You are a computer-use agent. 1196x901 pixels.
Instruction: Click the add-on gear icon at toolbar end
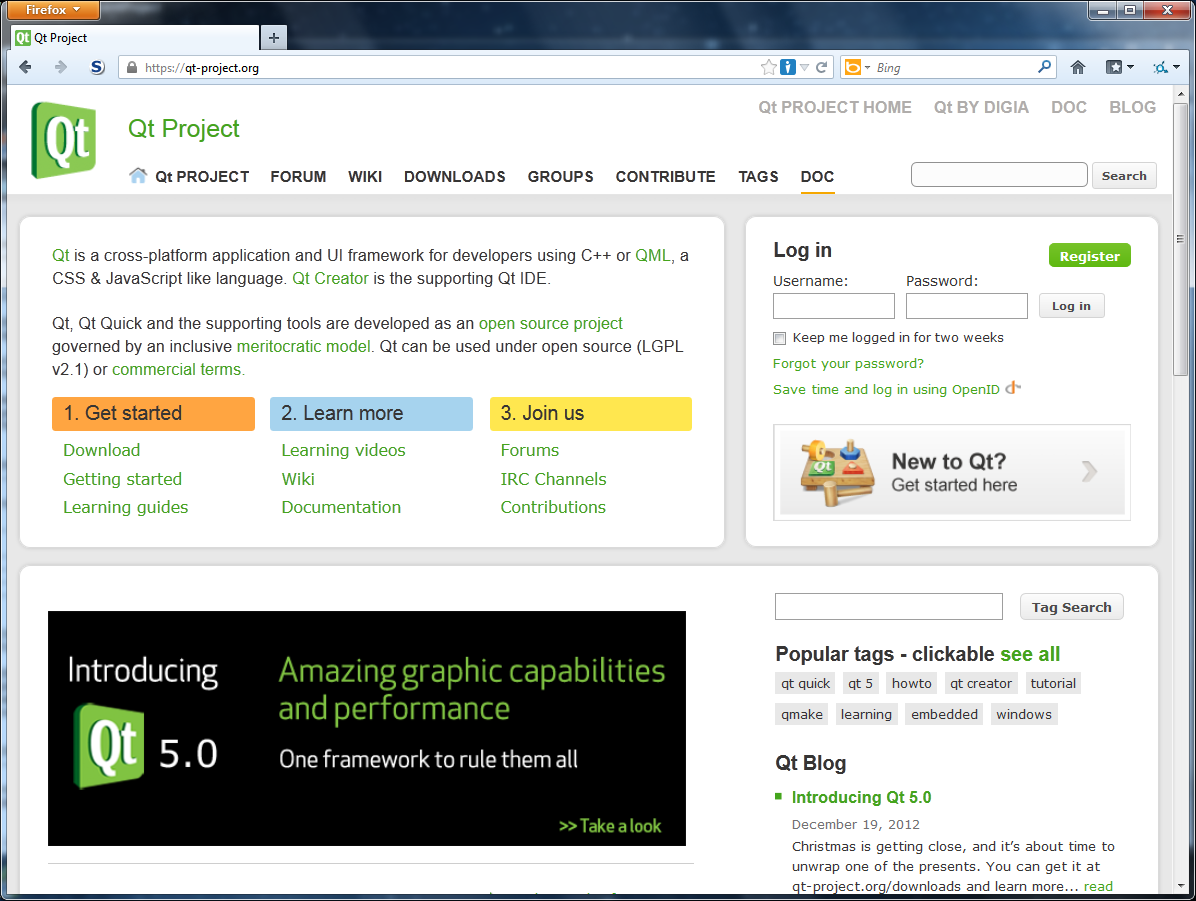click(x=1160, y=67)
